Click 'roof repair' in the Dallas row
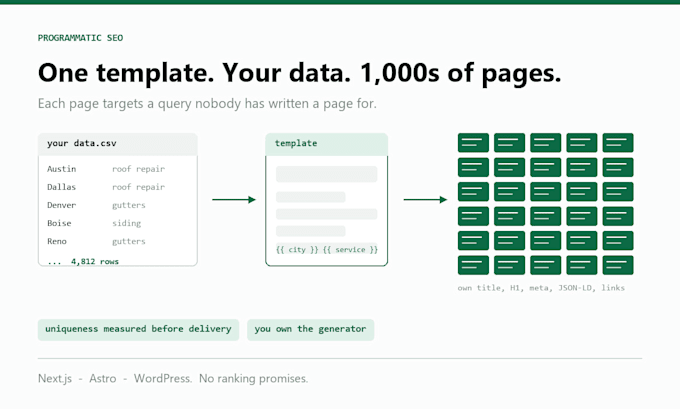The image size is (680, 409). point(138,187)
